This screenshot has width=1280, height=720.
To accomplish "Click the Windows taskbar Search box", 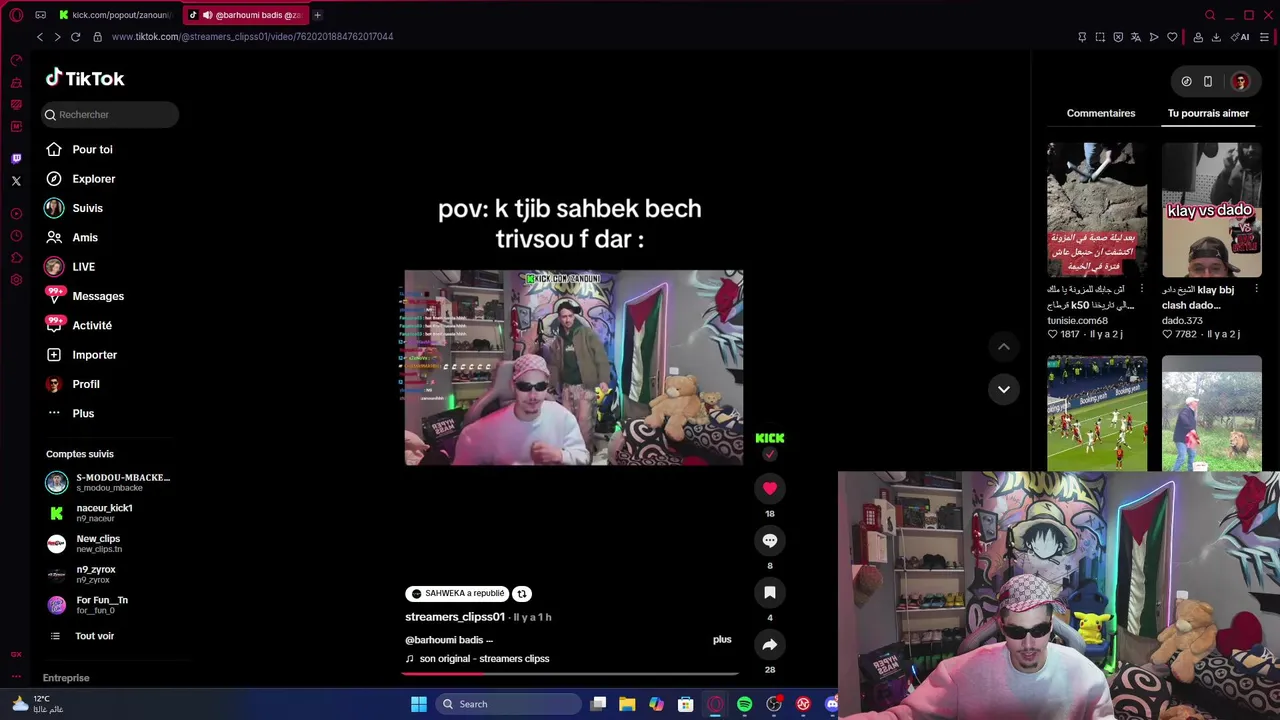I will (x=508, y=704).
